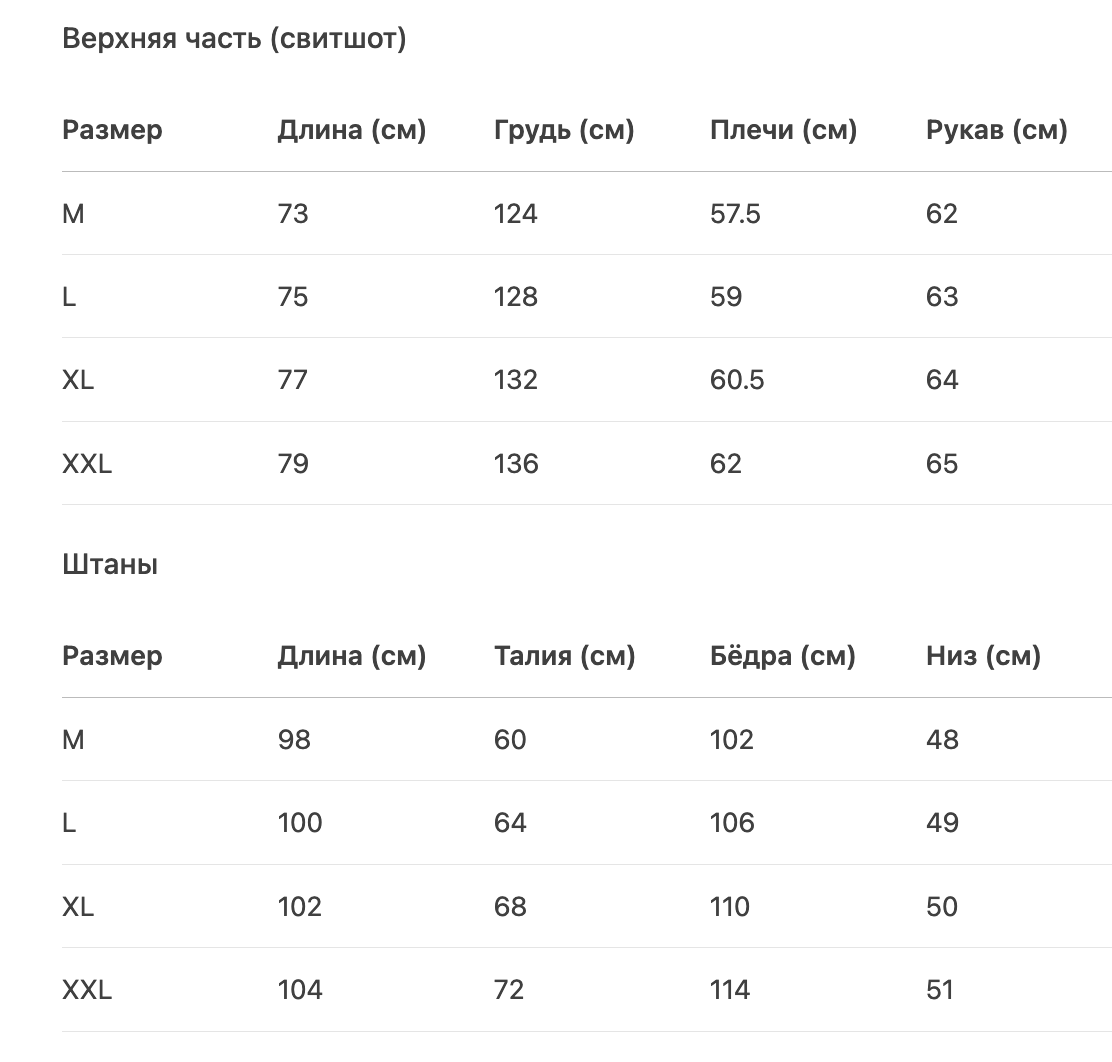1112x1062 pixels.
Task: Select the "Плечи (см)" column header
Action: (783, 130)
